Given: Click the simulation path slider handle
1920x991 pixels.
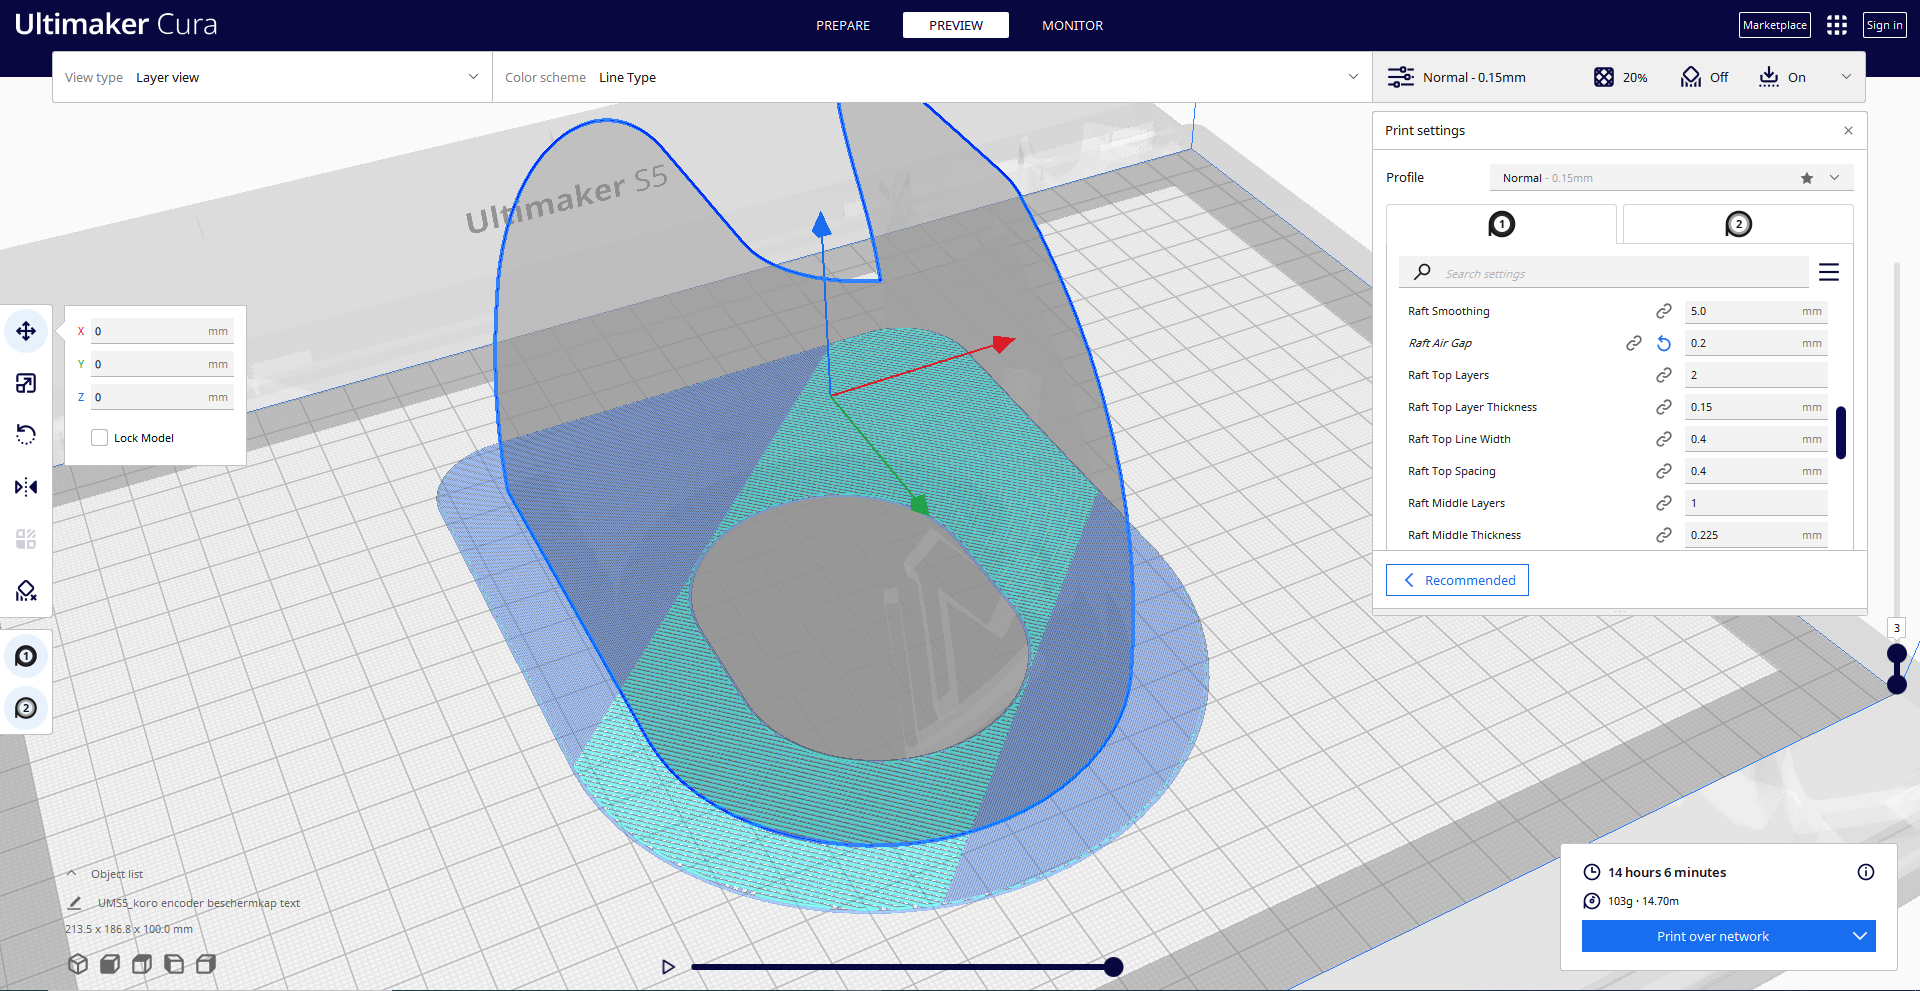Looking at the screenshot, I should pyautogui.click(x=1113, y=966).
